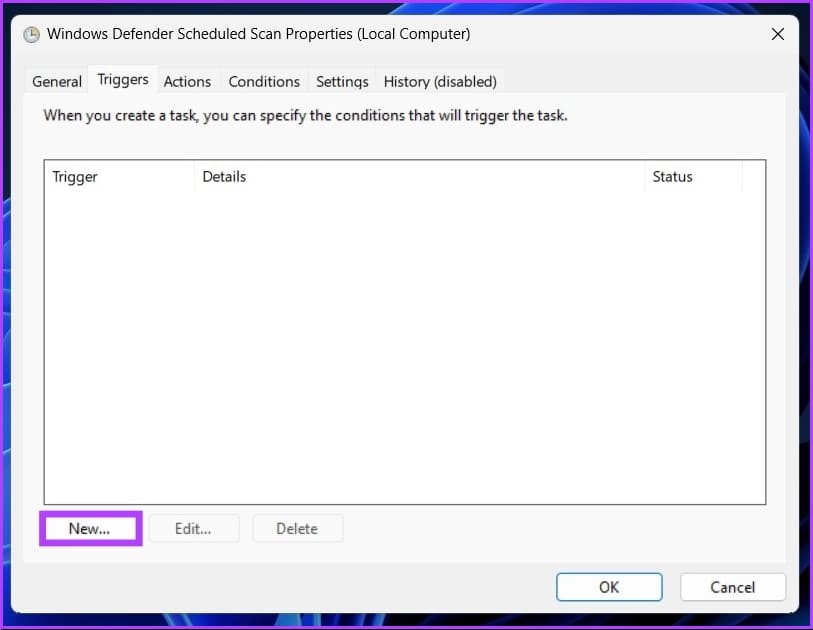This screenshot has width=813, height=630.
Task: Go to the Conditions tab
Action: pyautogui.click(x=264, y=81)
